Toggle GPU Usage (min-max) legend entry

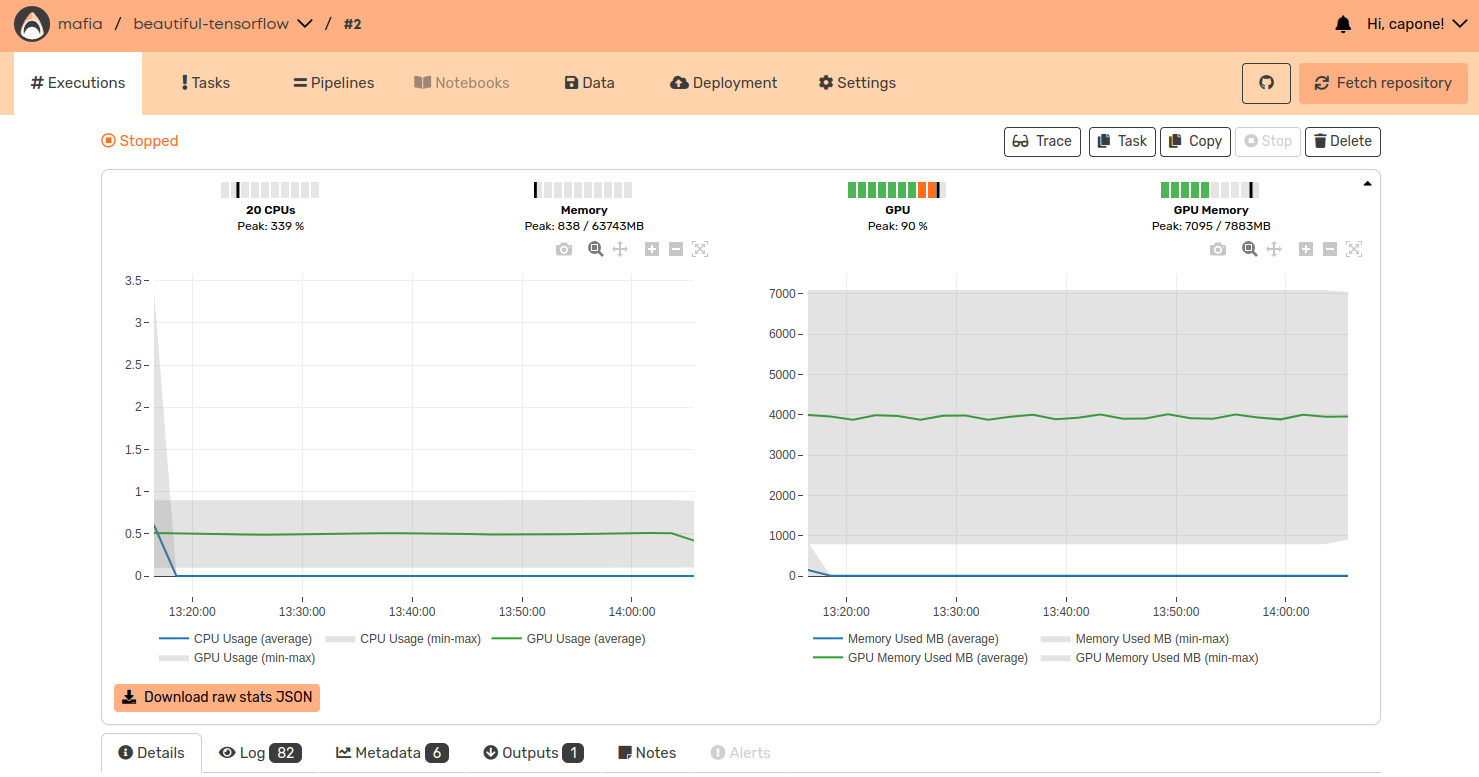[x=238, y=658]
